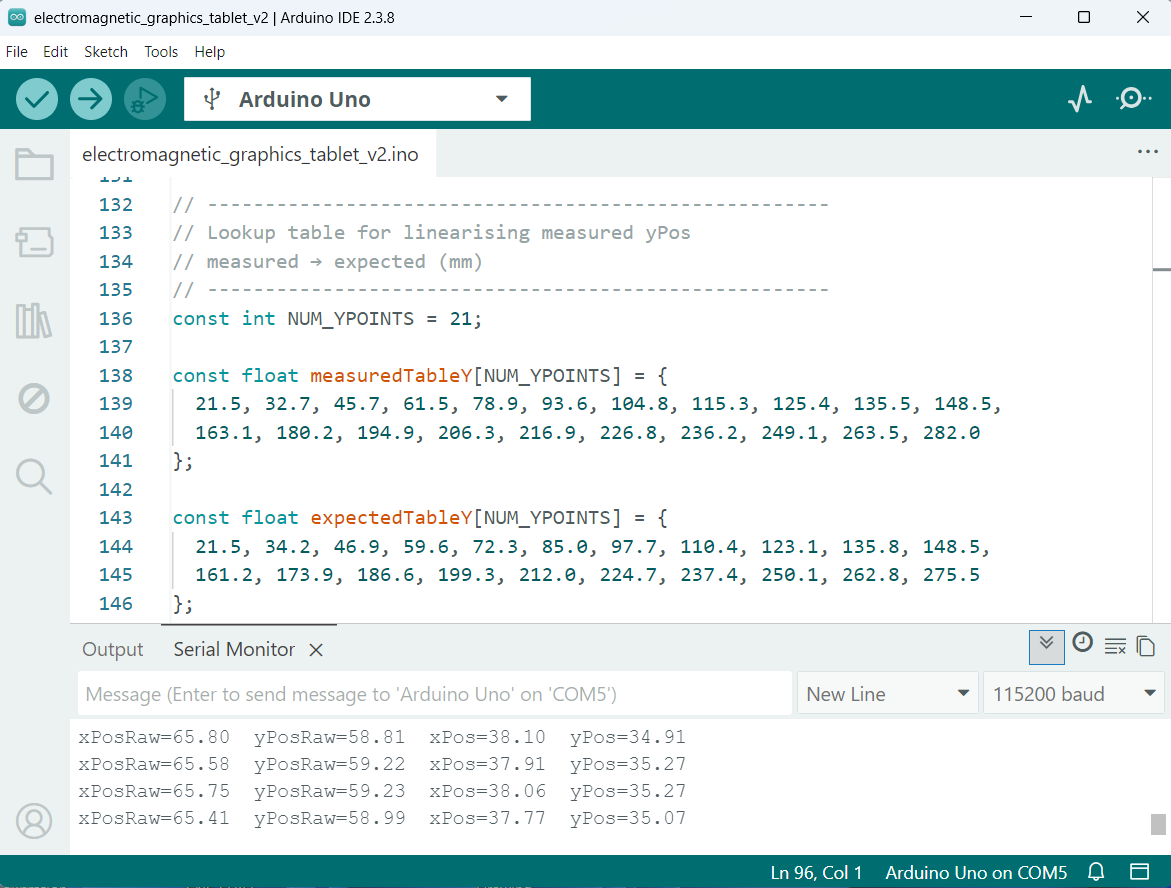Image resolution: width=1171 pixels, height=888 pixels.
Task: Click value 148.5 on line 139
Action: tap(963, 404)
